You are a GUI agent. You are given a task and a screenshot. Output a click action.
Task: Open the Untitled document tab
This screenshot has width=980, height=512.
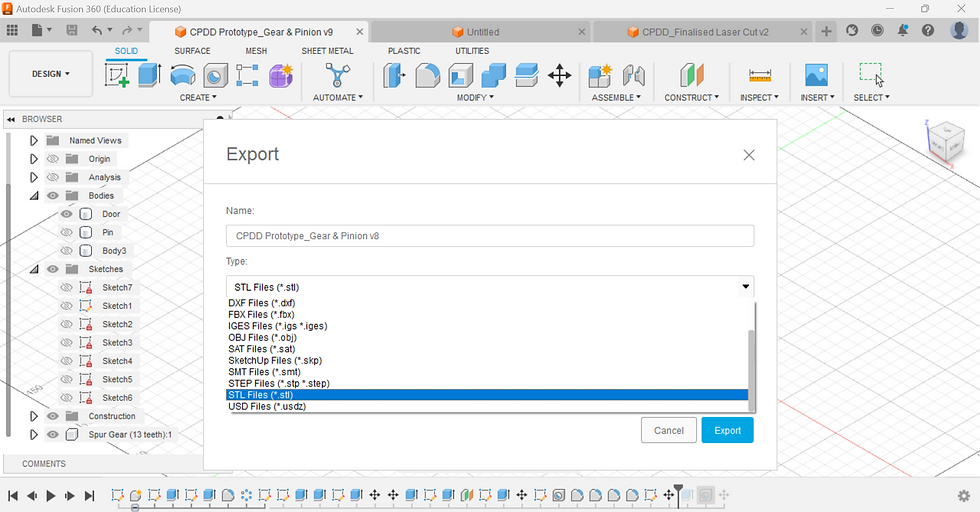pos(482,32)
